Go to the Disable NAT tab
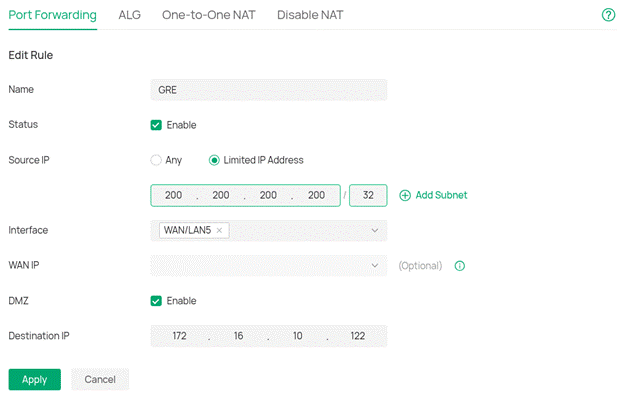The width and height of the screenshot is (624, 402). [x=311, y=15]
